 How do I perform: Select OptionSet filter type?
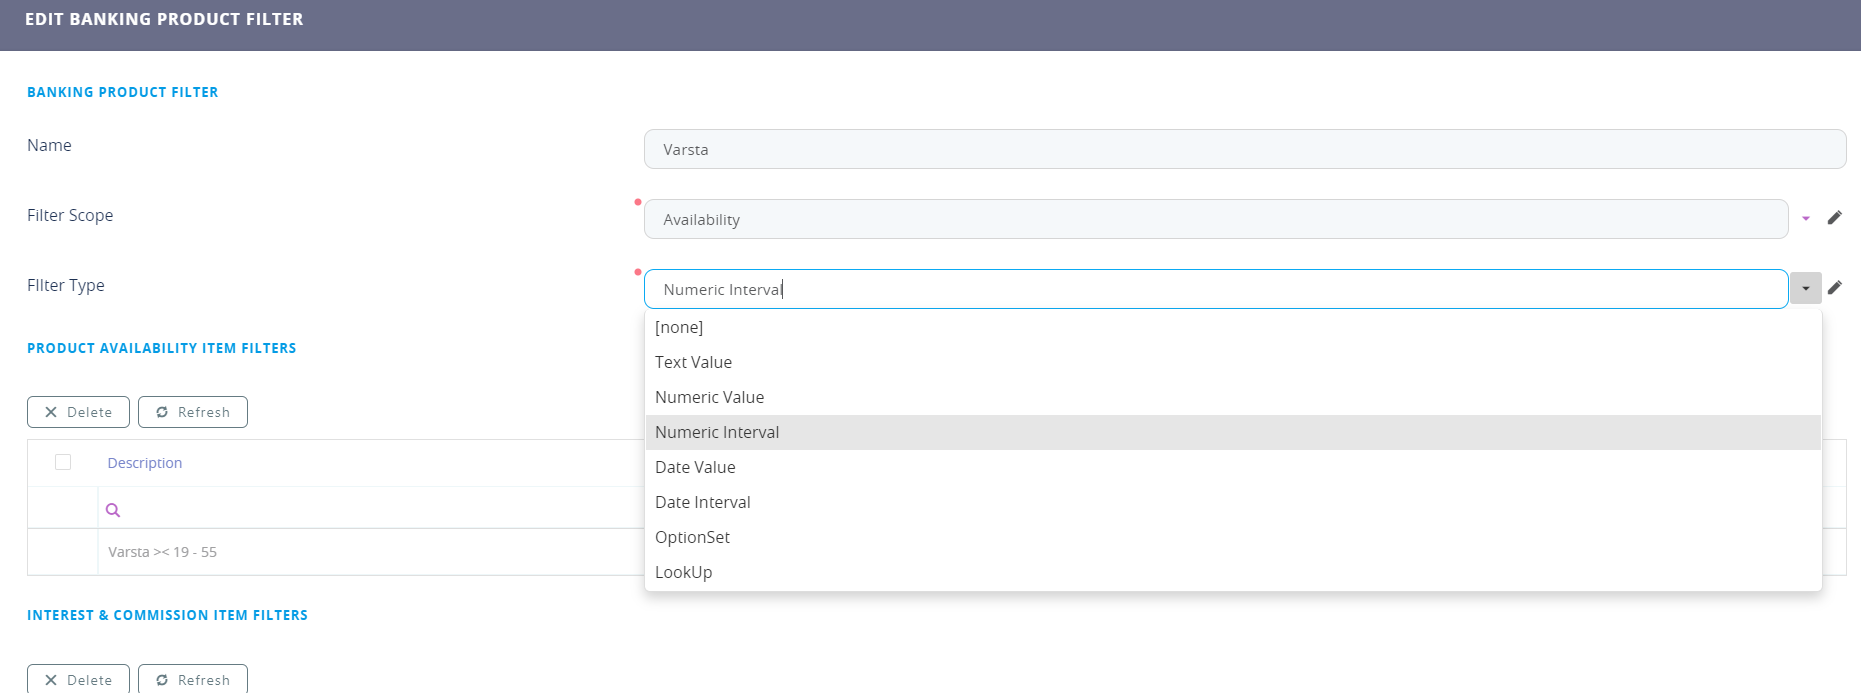692,537
